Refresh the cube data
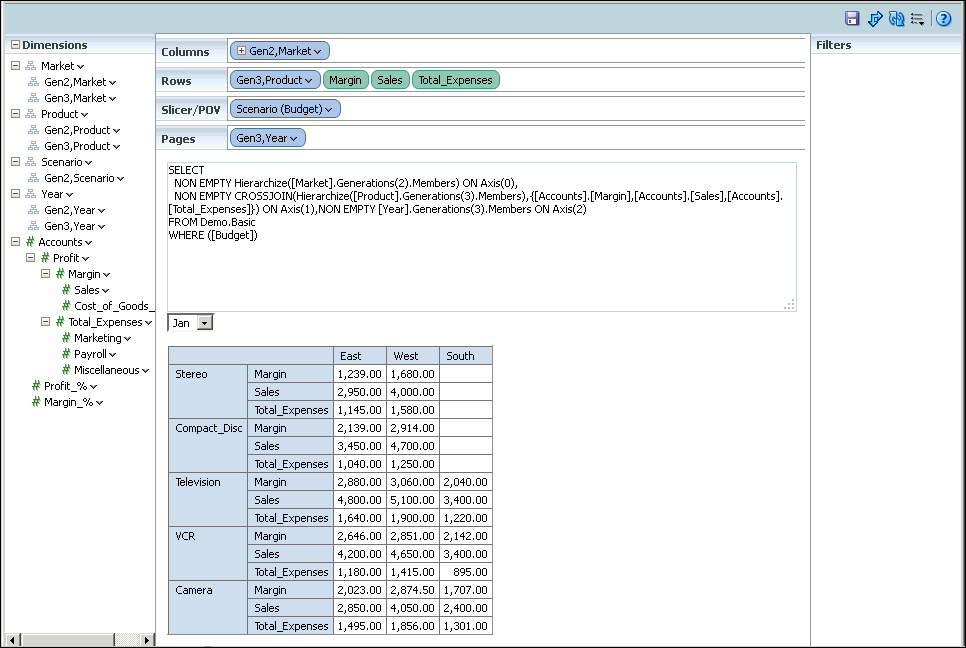Image resolution: width=966 pixels, height=648 pixels. pos(896,18)
